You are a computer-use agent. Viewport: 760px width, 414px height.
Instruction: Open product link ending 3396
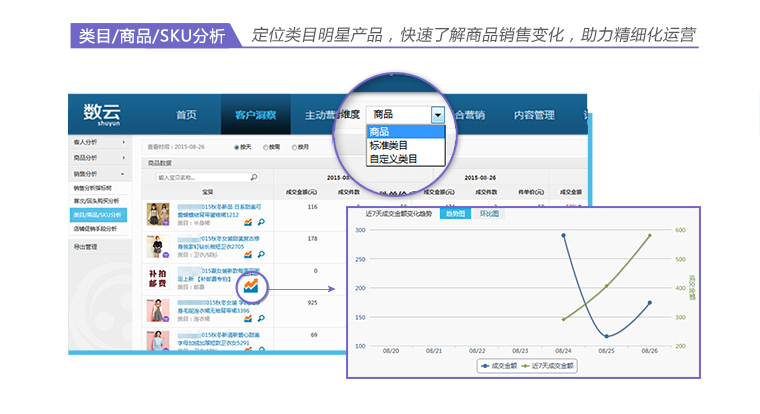pyautogui.click(x=218, y=306)
